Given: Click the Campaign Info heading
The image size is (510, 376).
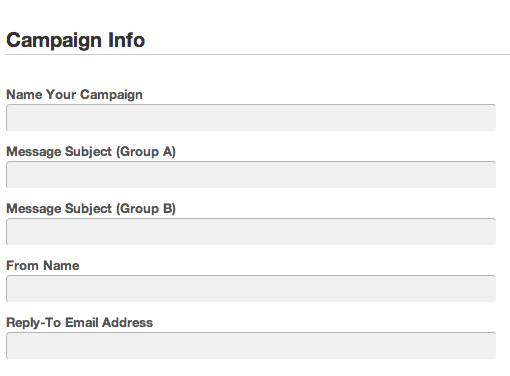Looking at the screenshot, I should tap(76, 41).
